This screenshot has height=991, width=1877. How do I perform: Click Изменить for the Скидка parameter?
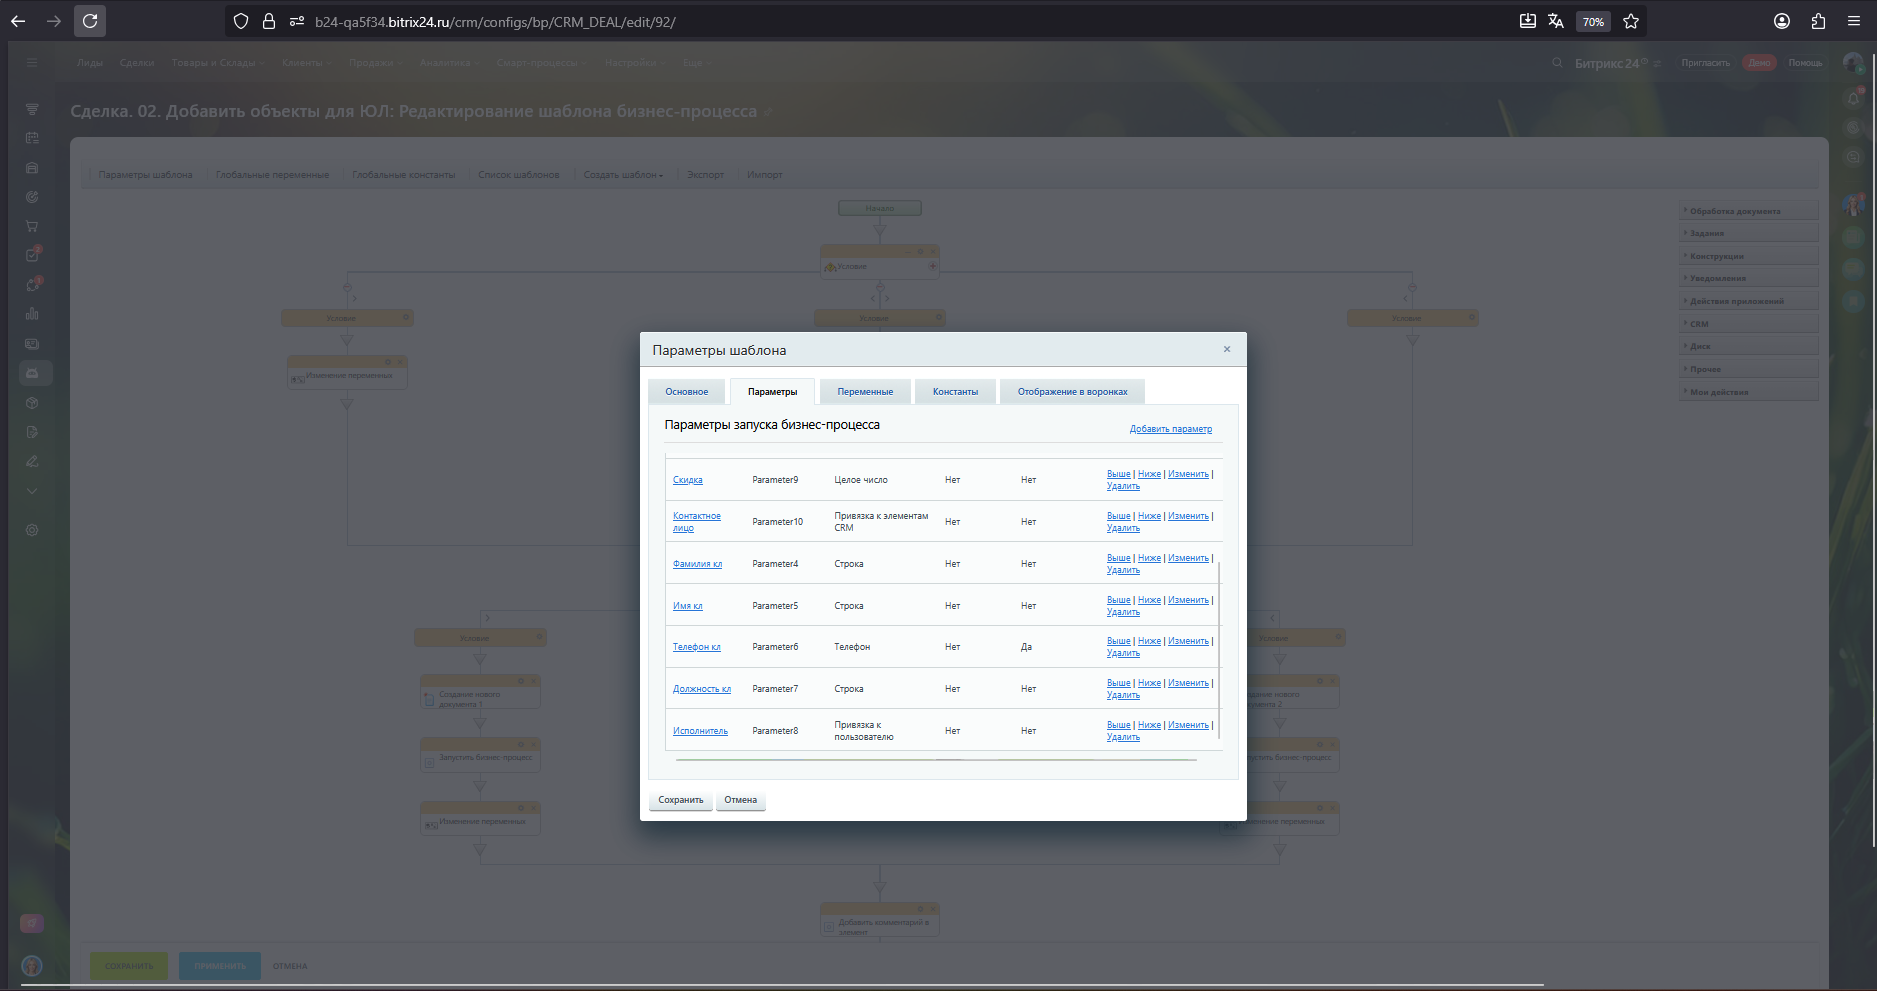tap(1188, 474)
